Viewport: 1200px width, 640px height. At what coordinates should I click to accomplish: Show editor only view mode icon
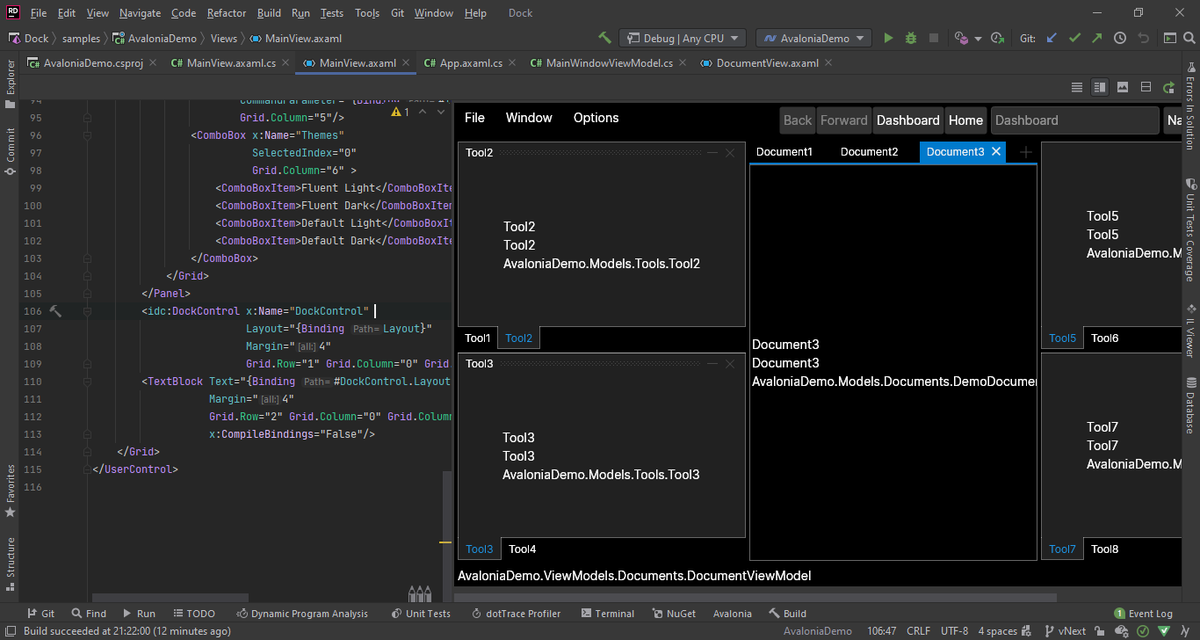pos(1077,87)
